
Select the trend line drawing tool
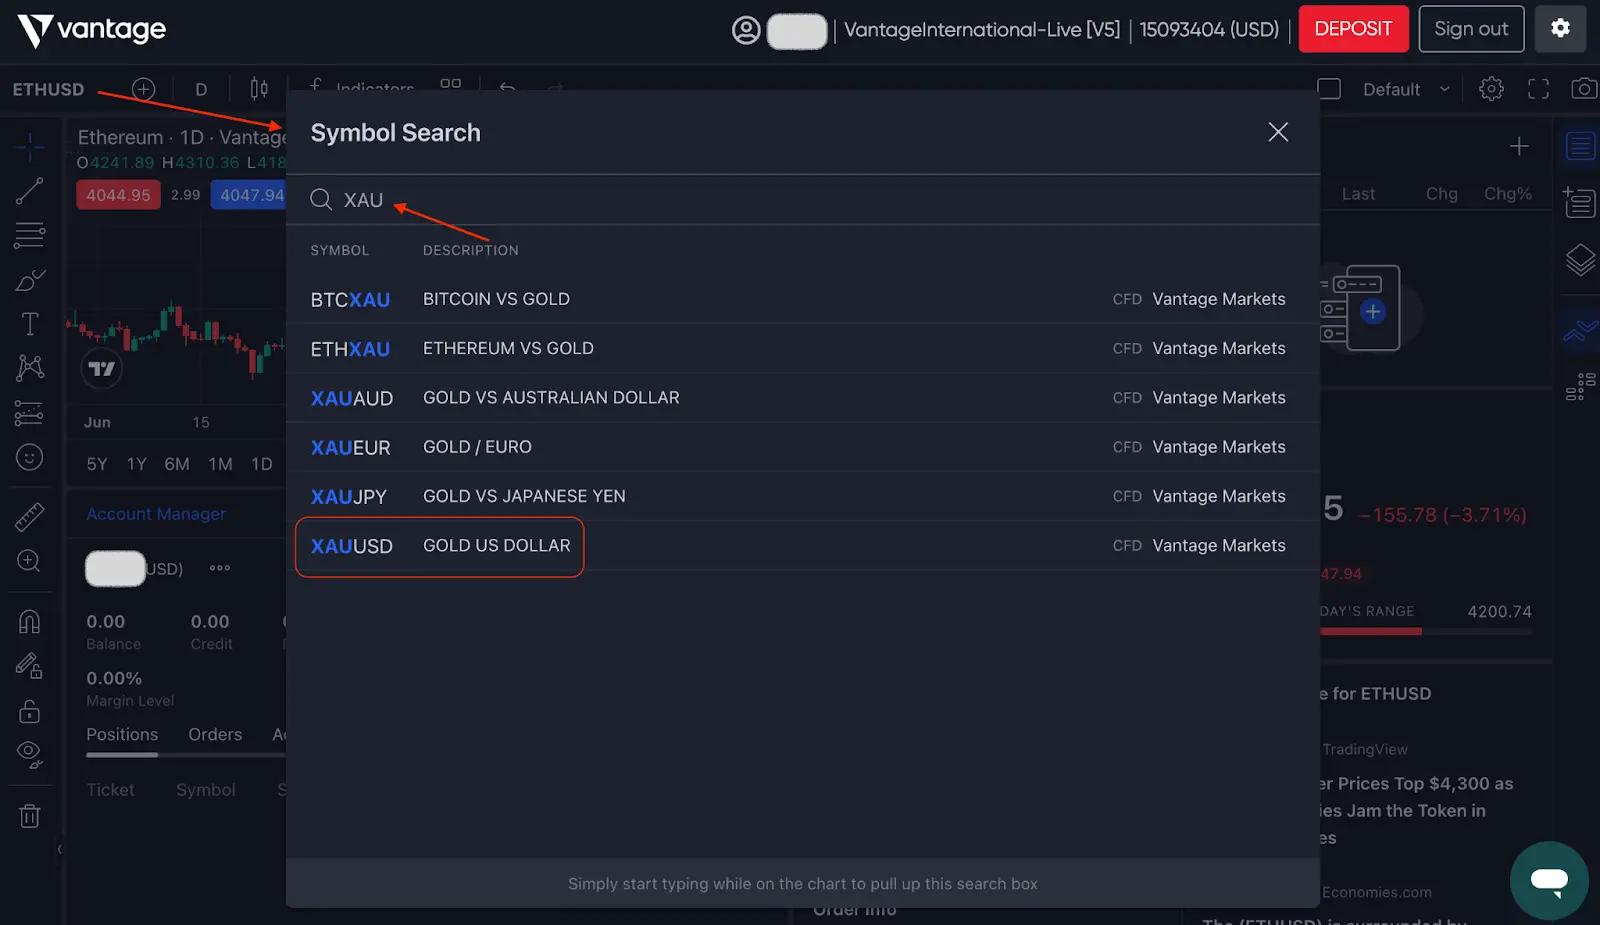click(29, 191)
